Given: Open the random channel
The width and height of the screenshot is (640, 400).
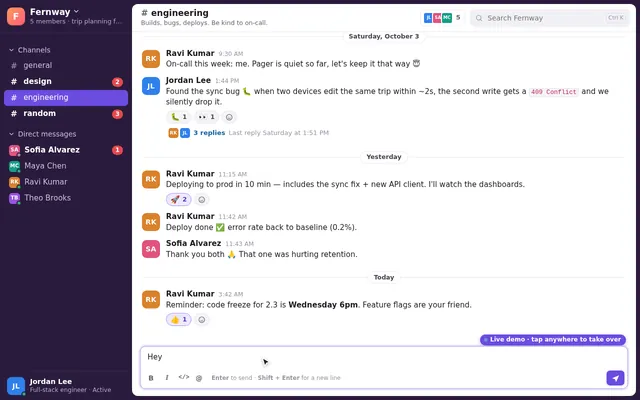Looking at the screenshot, I should [x=66, y=113].
